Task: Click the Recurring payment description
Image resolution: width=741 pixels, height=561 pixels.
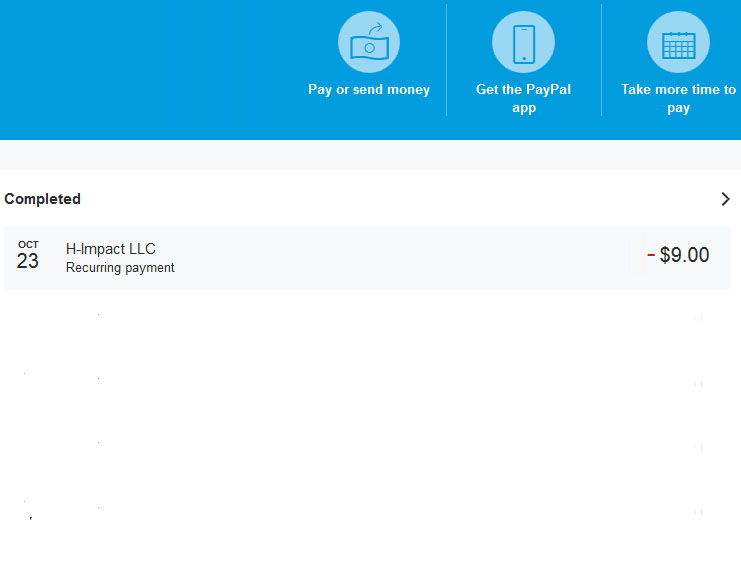Action: pos(120,268)
